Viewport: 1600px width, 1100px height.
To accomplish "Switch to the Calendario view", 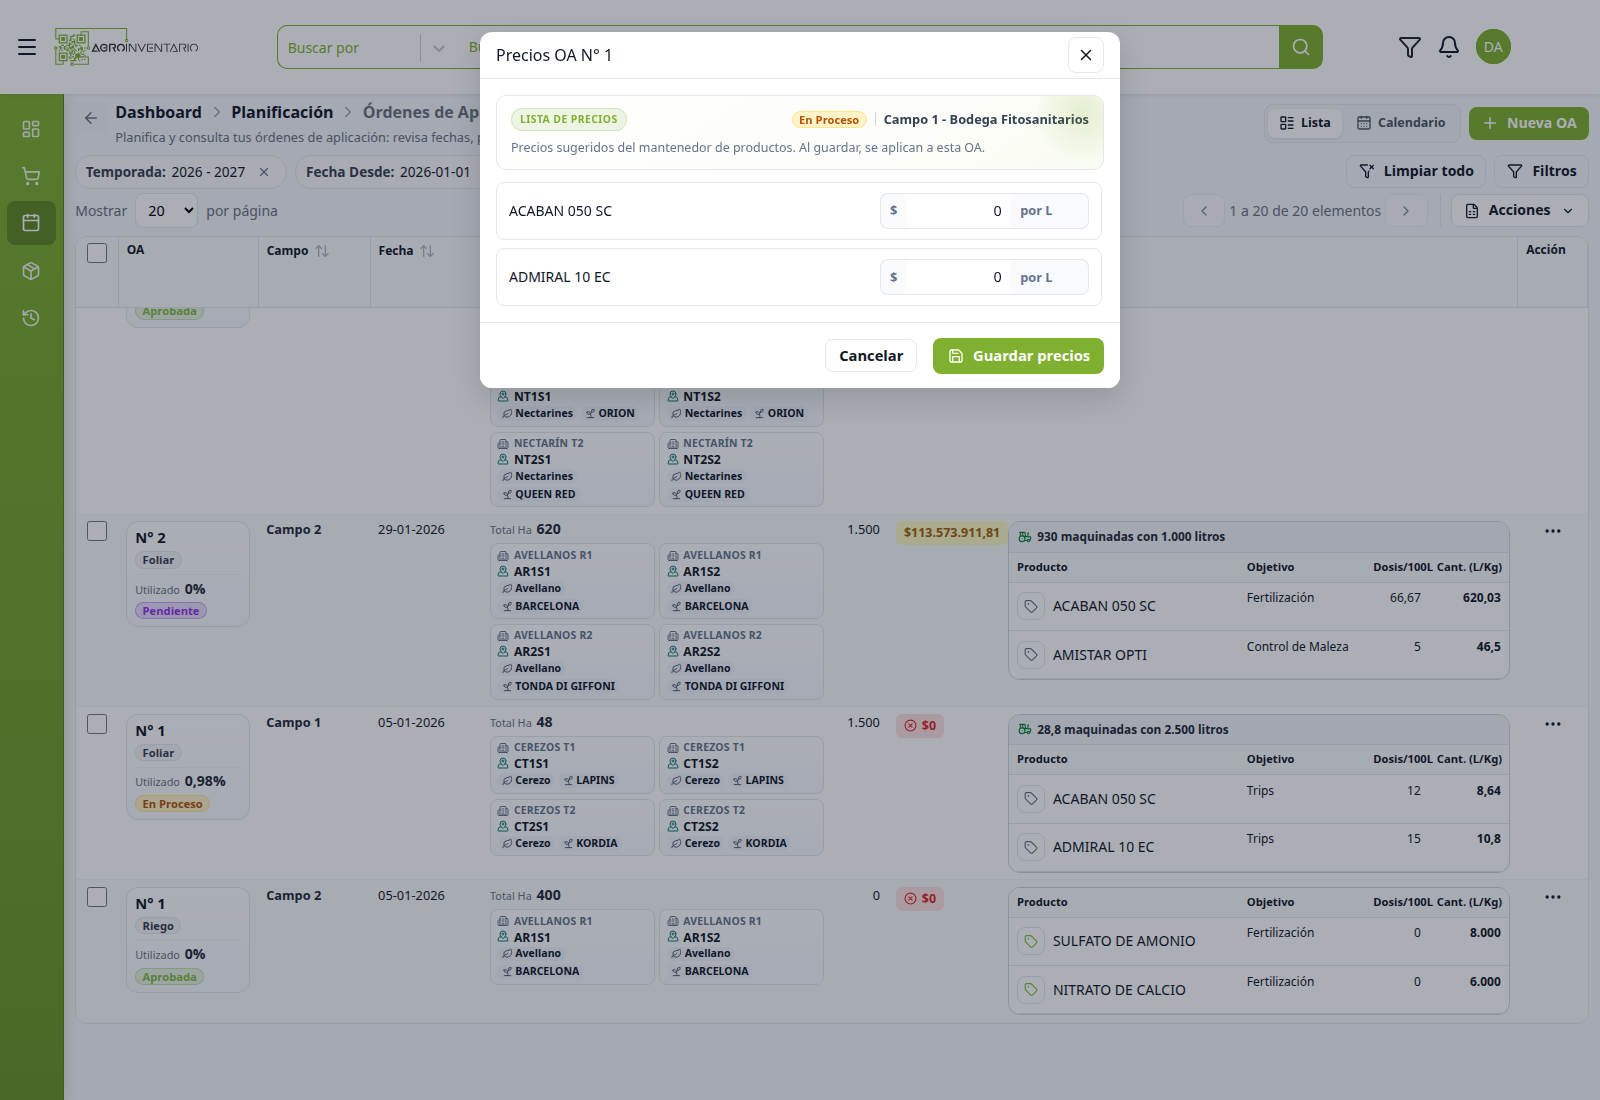I will [x=1401, y=123].
